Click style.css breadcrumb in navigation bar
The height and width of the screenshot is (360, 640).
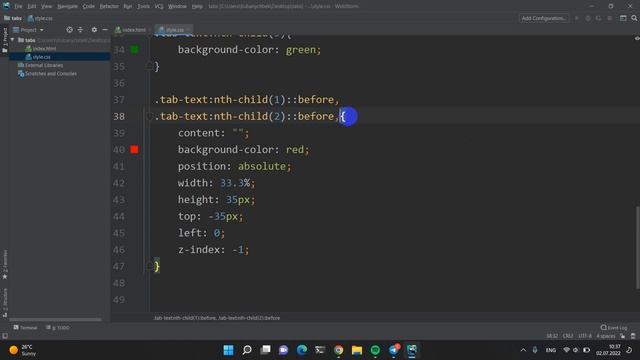click(x=40, y=18)
